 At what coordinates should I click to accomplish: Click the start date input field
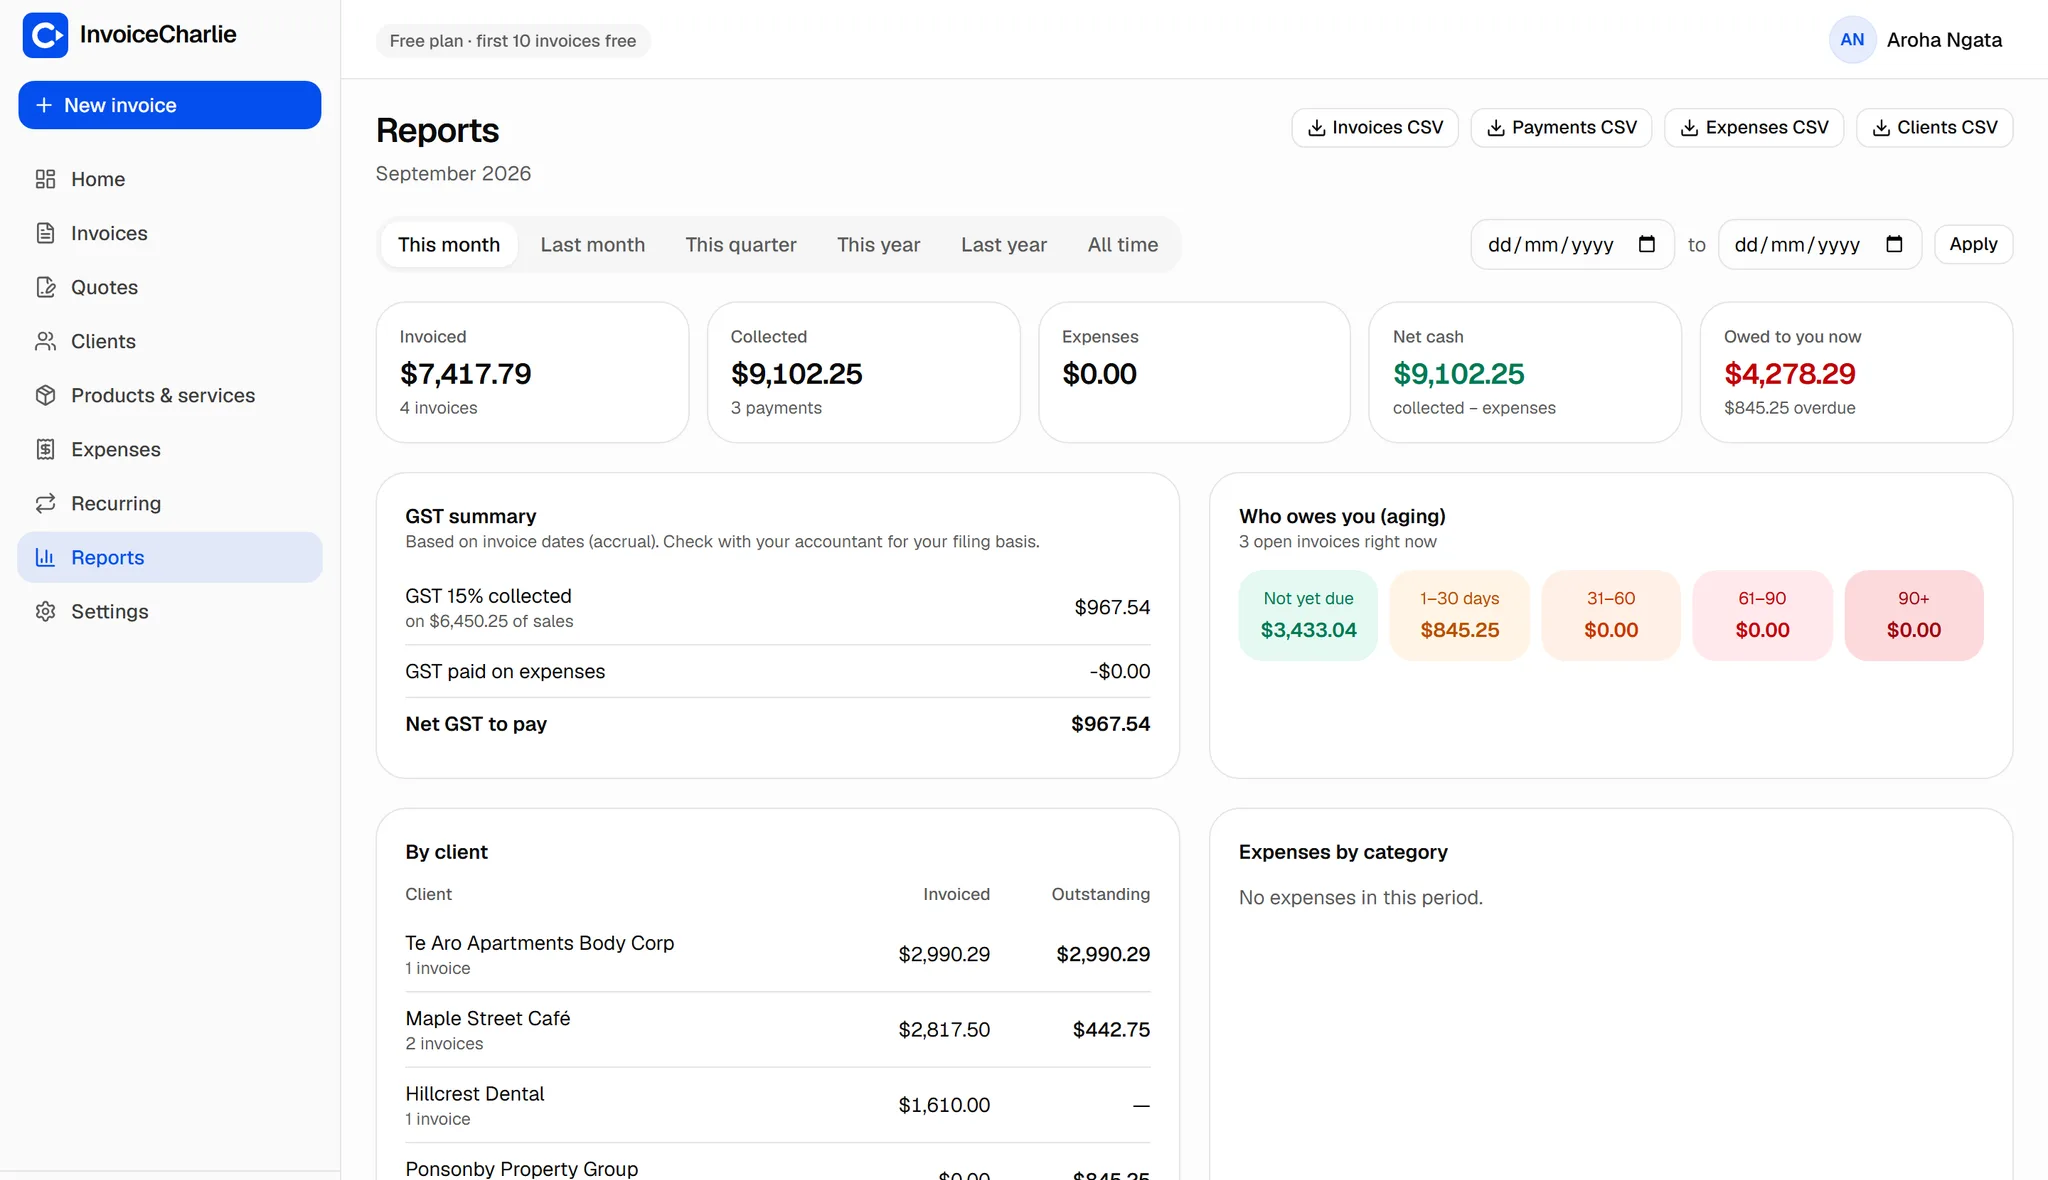coord(1572,244)
